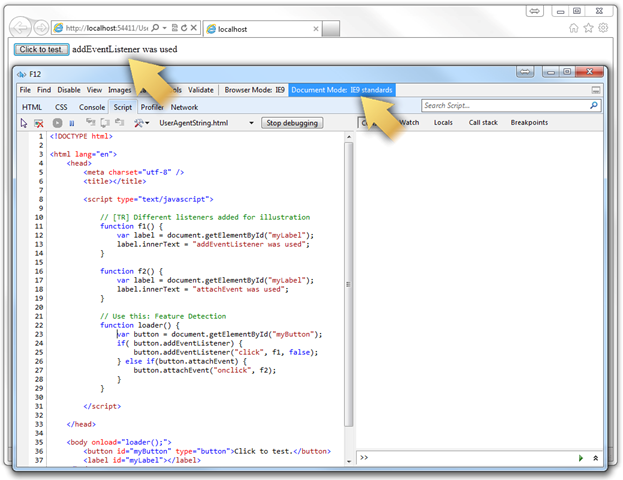623x480 pixels.
Task: Click the browser back button
Action: [20, 28]
